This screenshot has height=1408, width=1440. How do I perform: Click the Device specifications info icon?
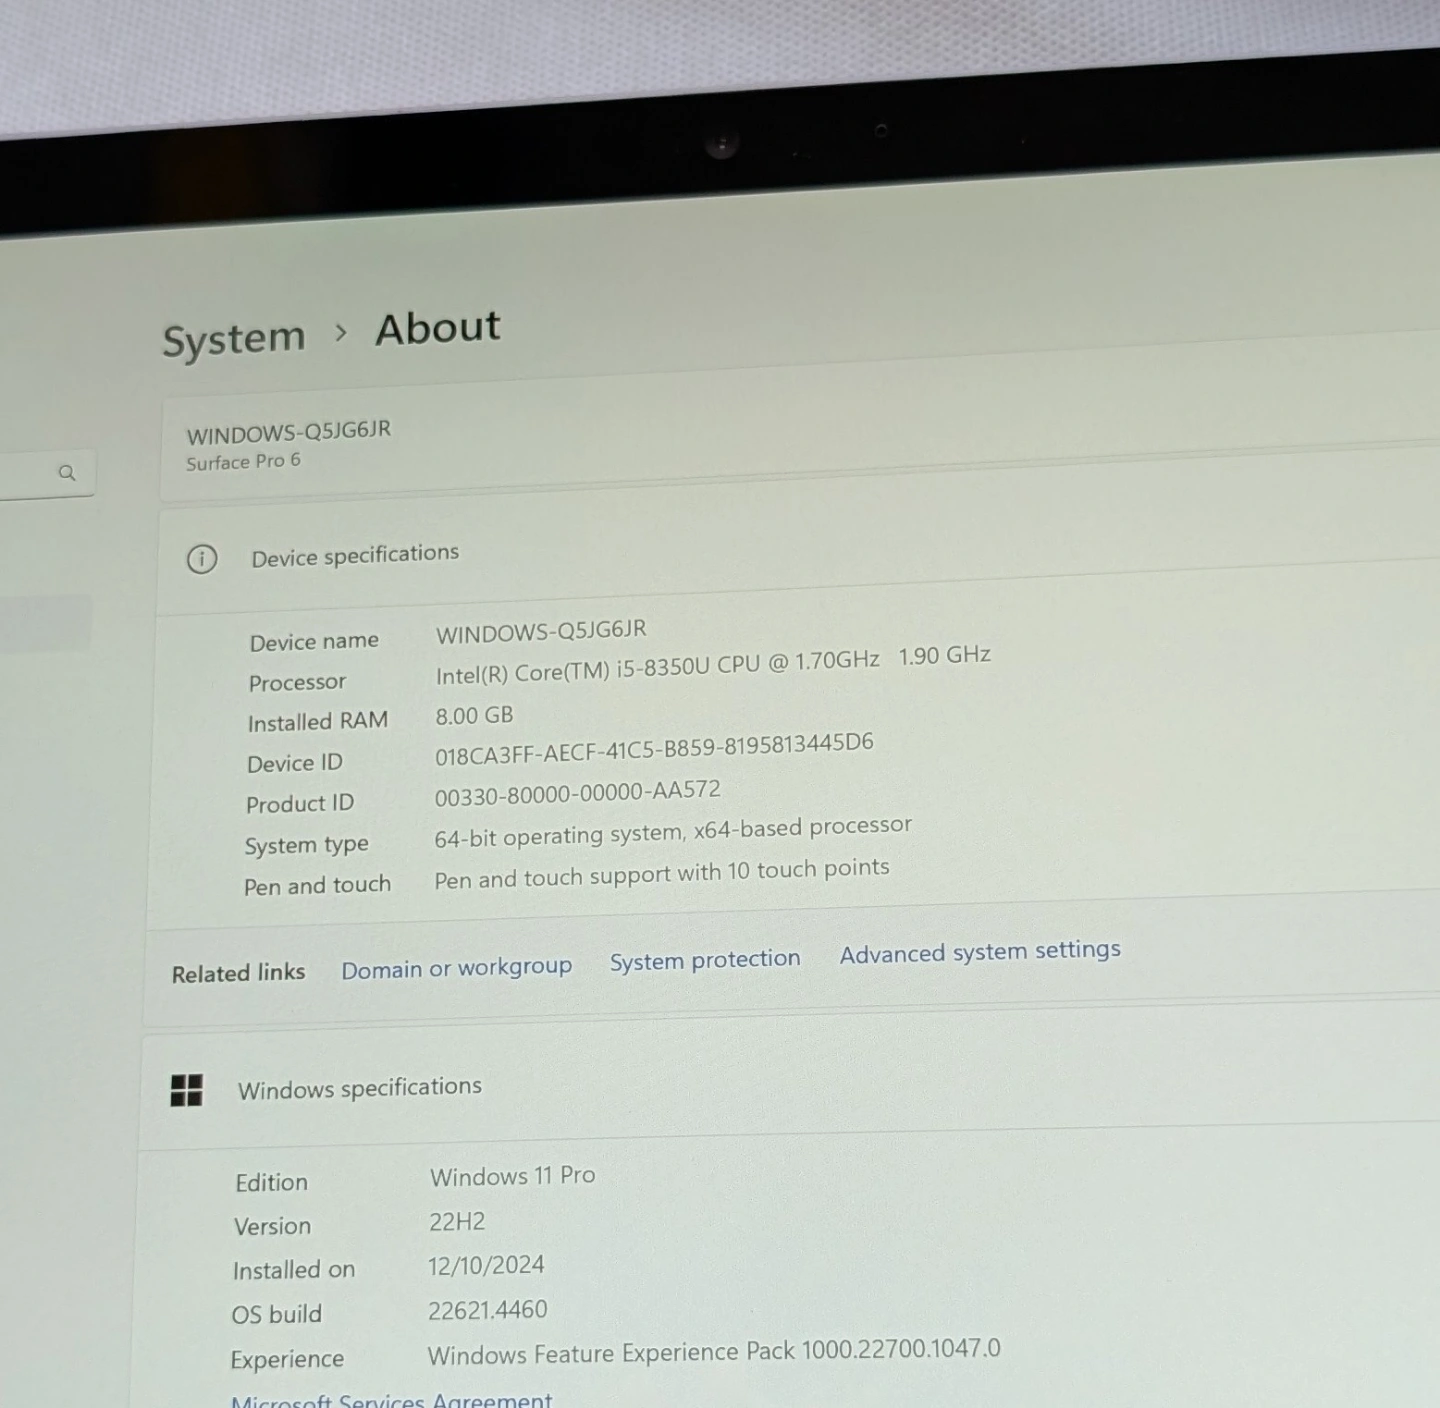(x=202, y=559)
